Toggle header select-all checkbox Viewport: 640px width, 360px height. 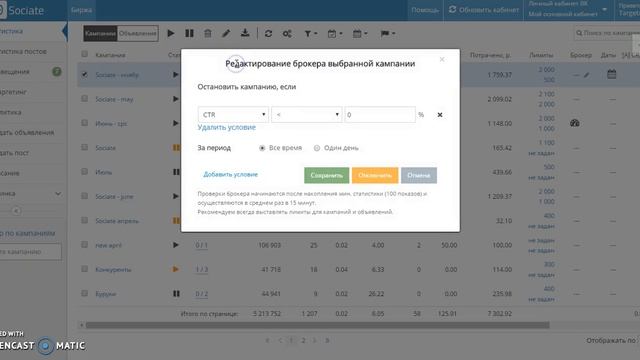click(84, 54)
